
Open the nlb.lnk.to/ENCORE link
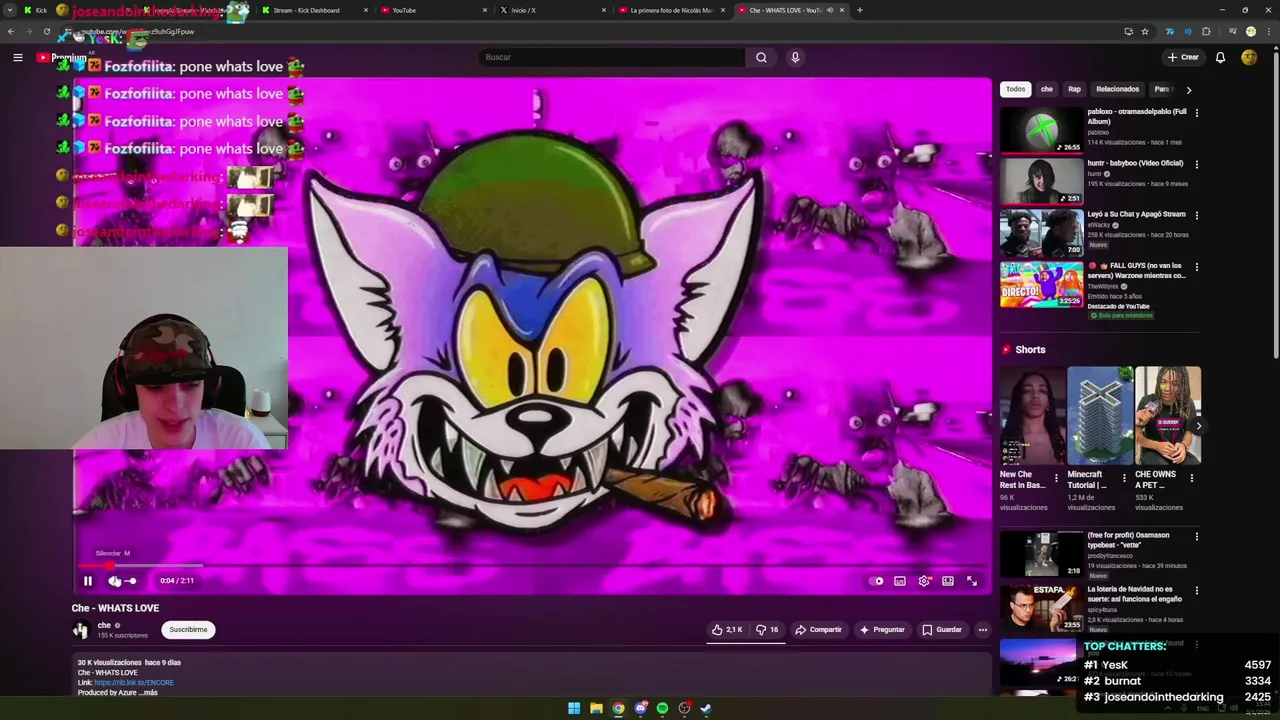click(x=134, y=683)
